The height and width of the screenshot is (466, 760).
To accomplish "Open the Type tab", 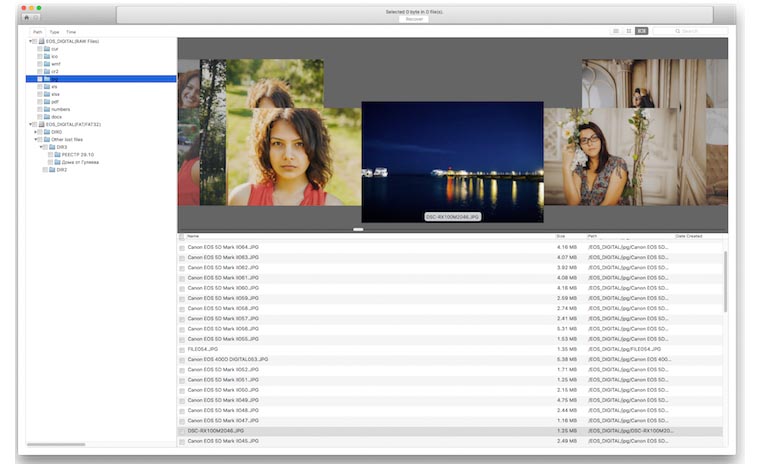I will point(54,32).
